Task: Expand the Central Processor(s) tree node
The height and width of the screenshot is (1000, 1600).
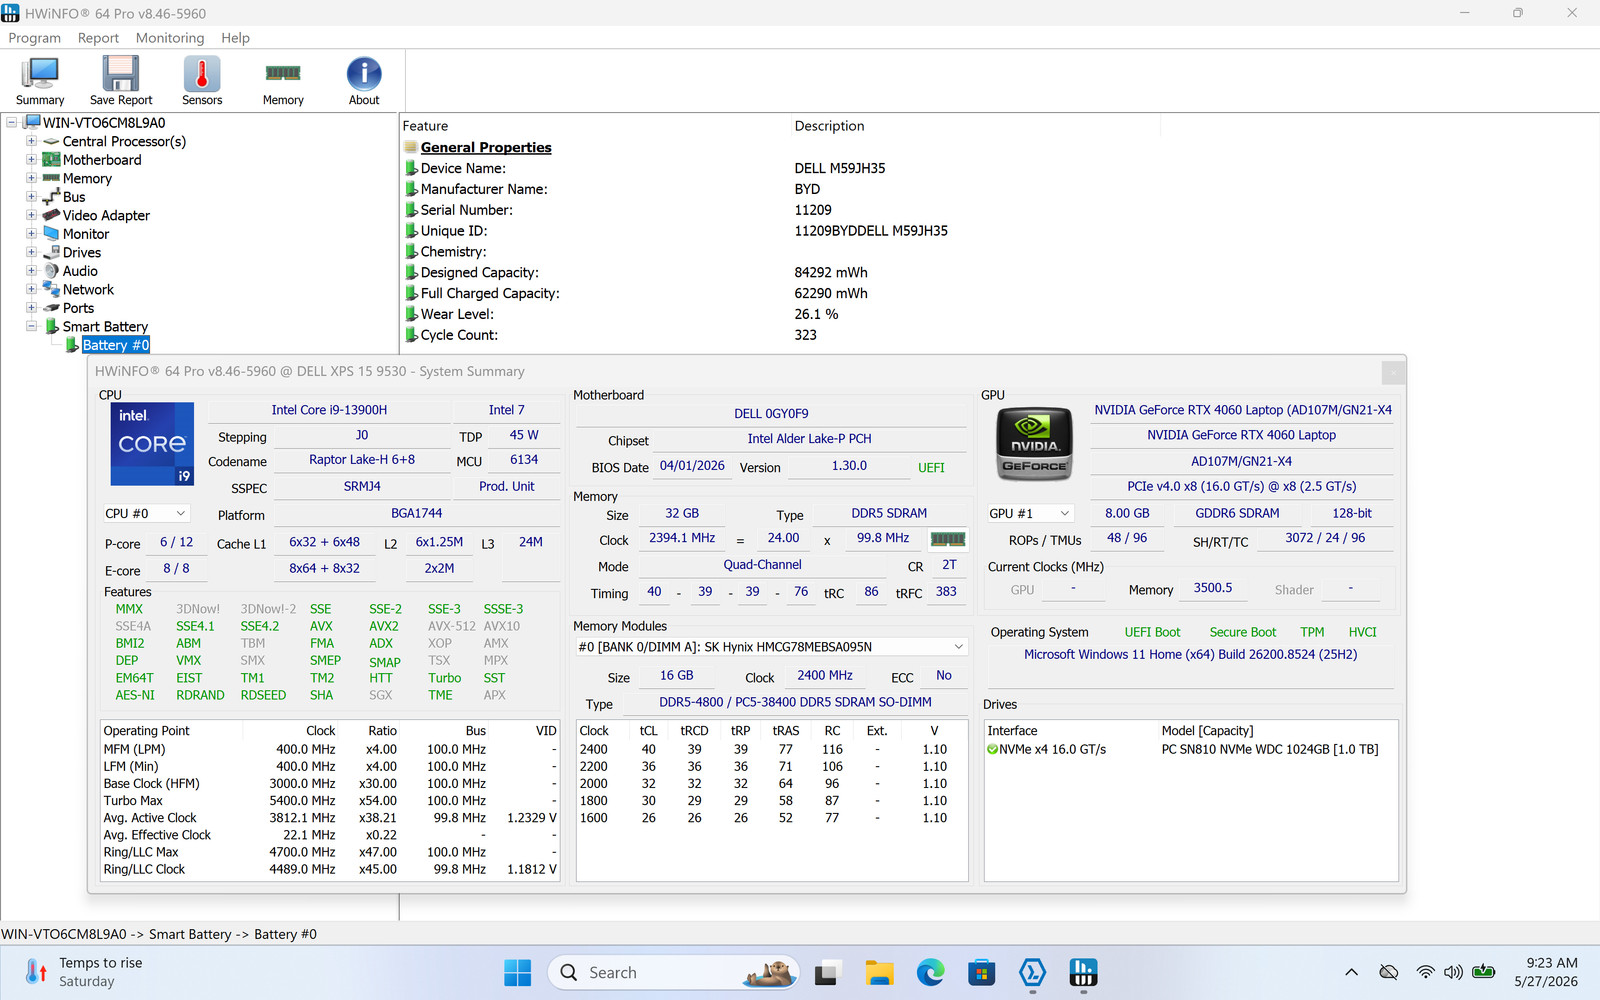Action: 31,141
